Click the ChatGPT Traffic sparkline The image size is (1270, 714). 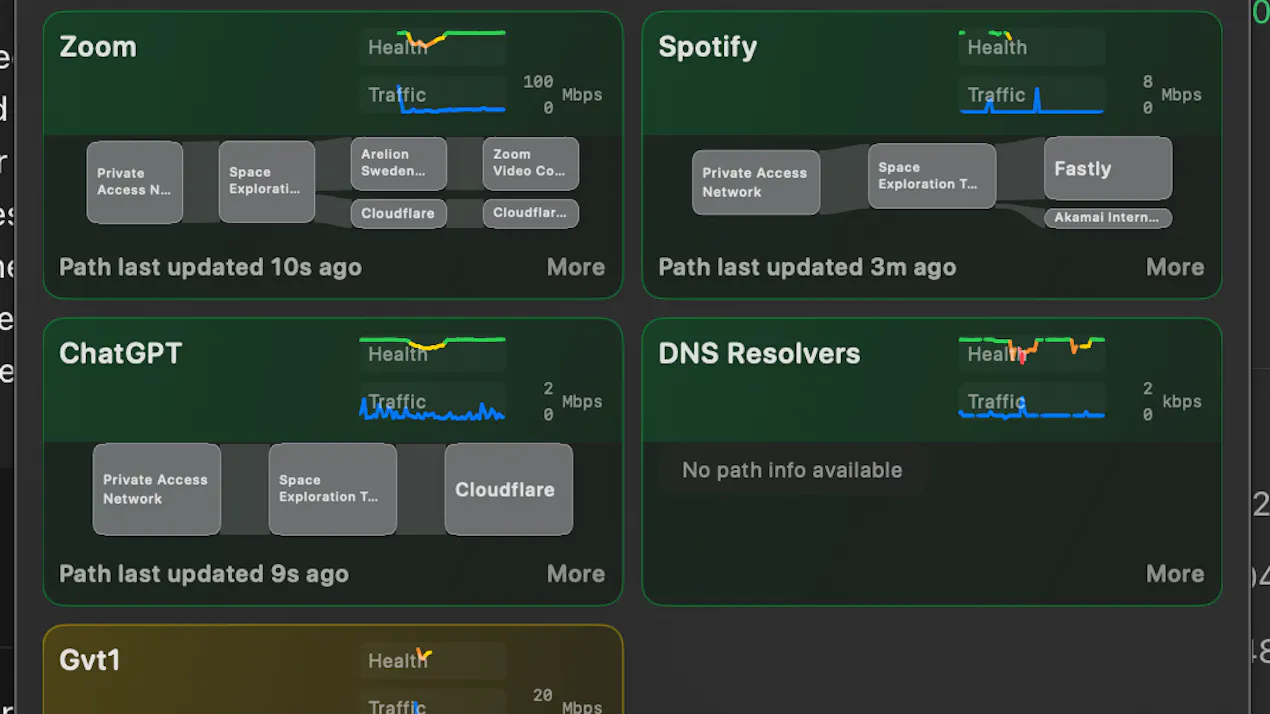(433, 402)
